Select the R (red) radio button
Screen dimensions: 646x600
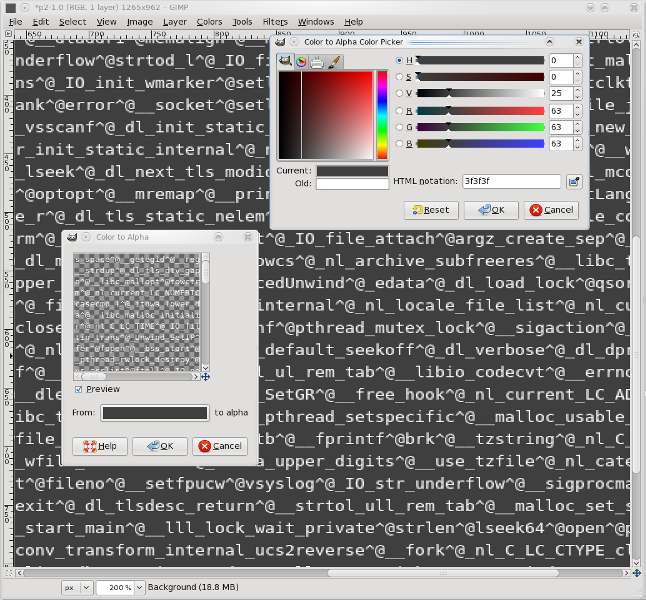pyautogui.click(x=397, y=111)
